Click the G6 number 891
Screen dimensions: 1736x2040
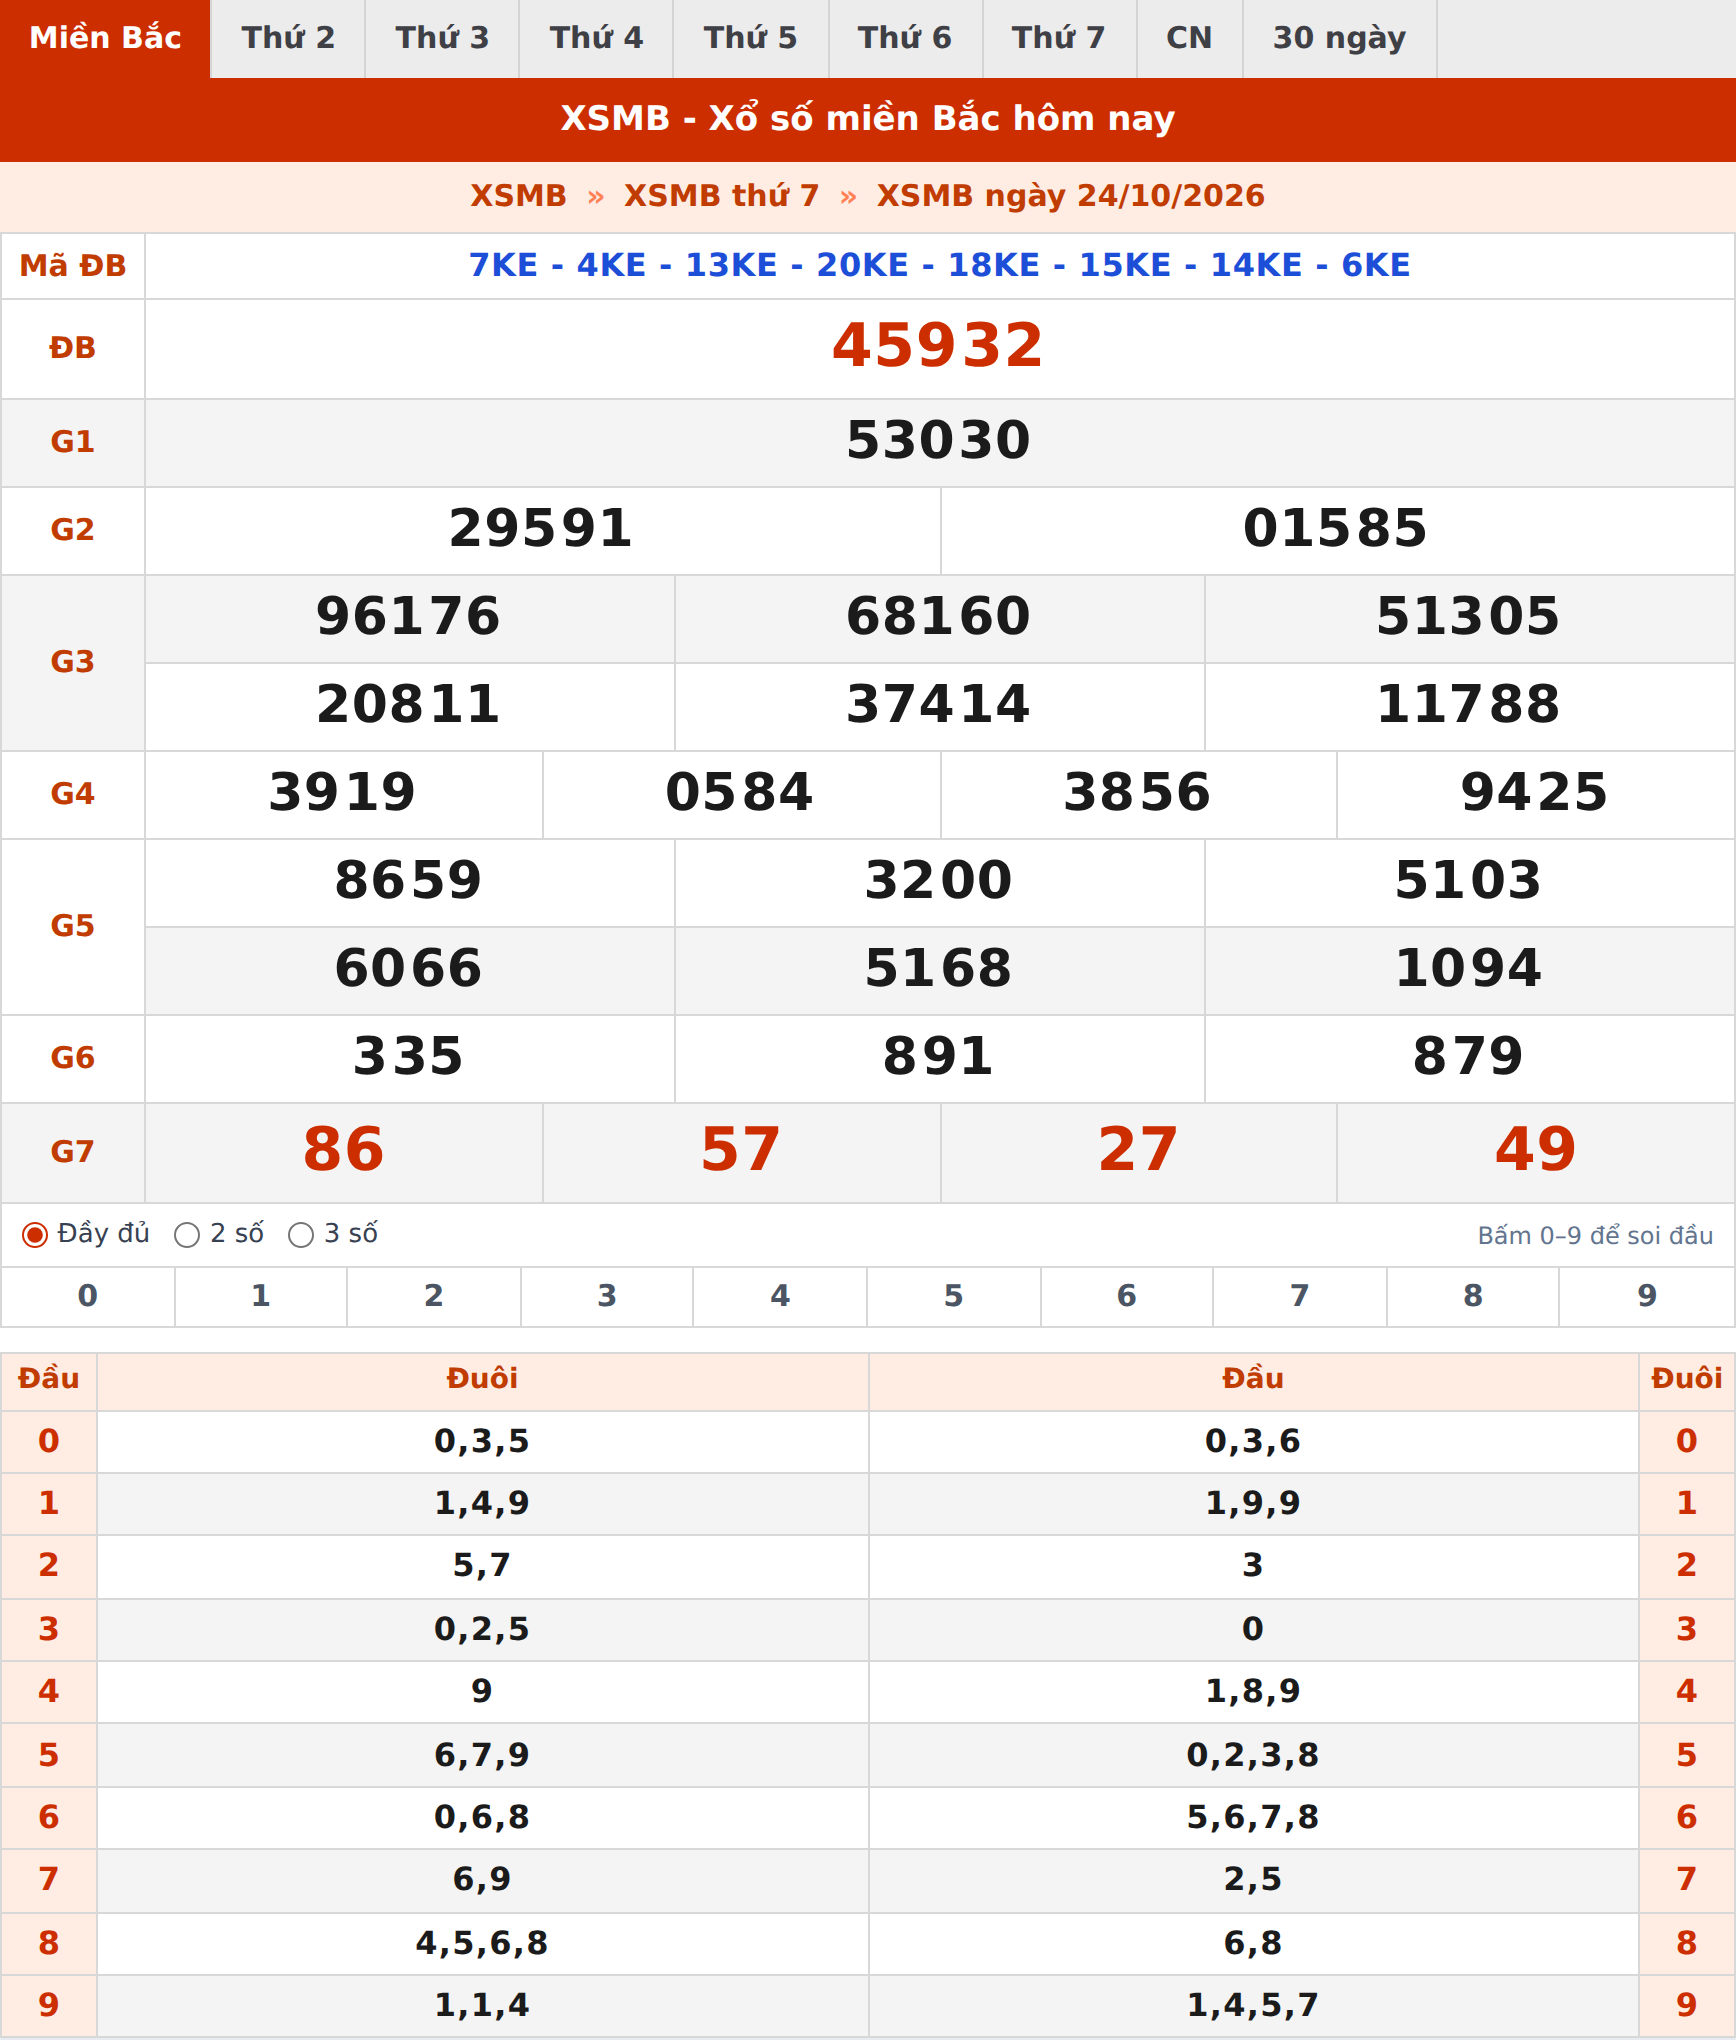coord(938,1057)
